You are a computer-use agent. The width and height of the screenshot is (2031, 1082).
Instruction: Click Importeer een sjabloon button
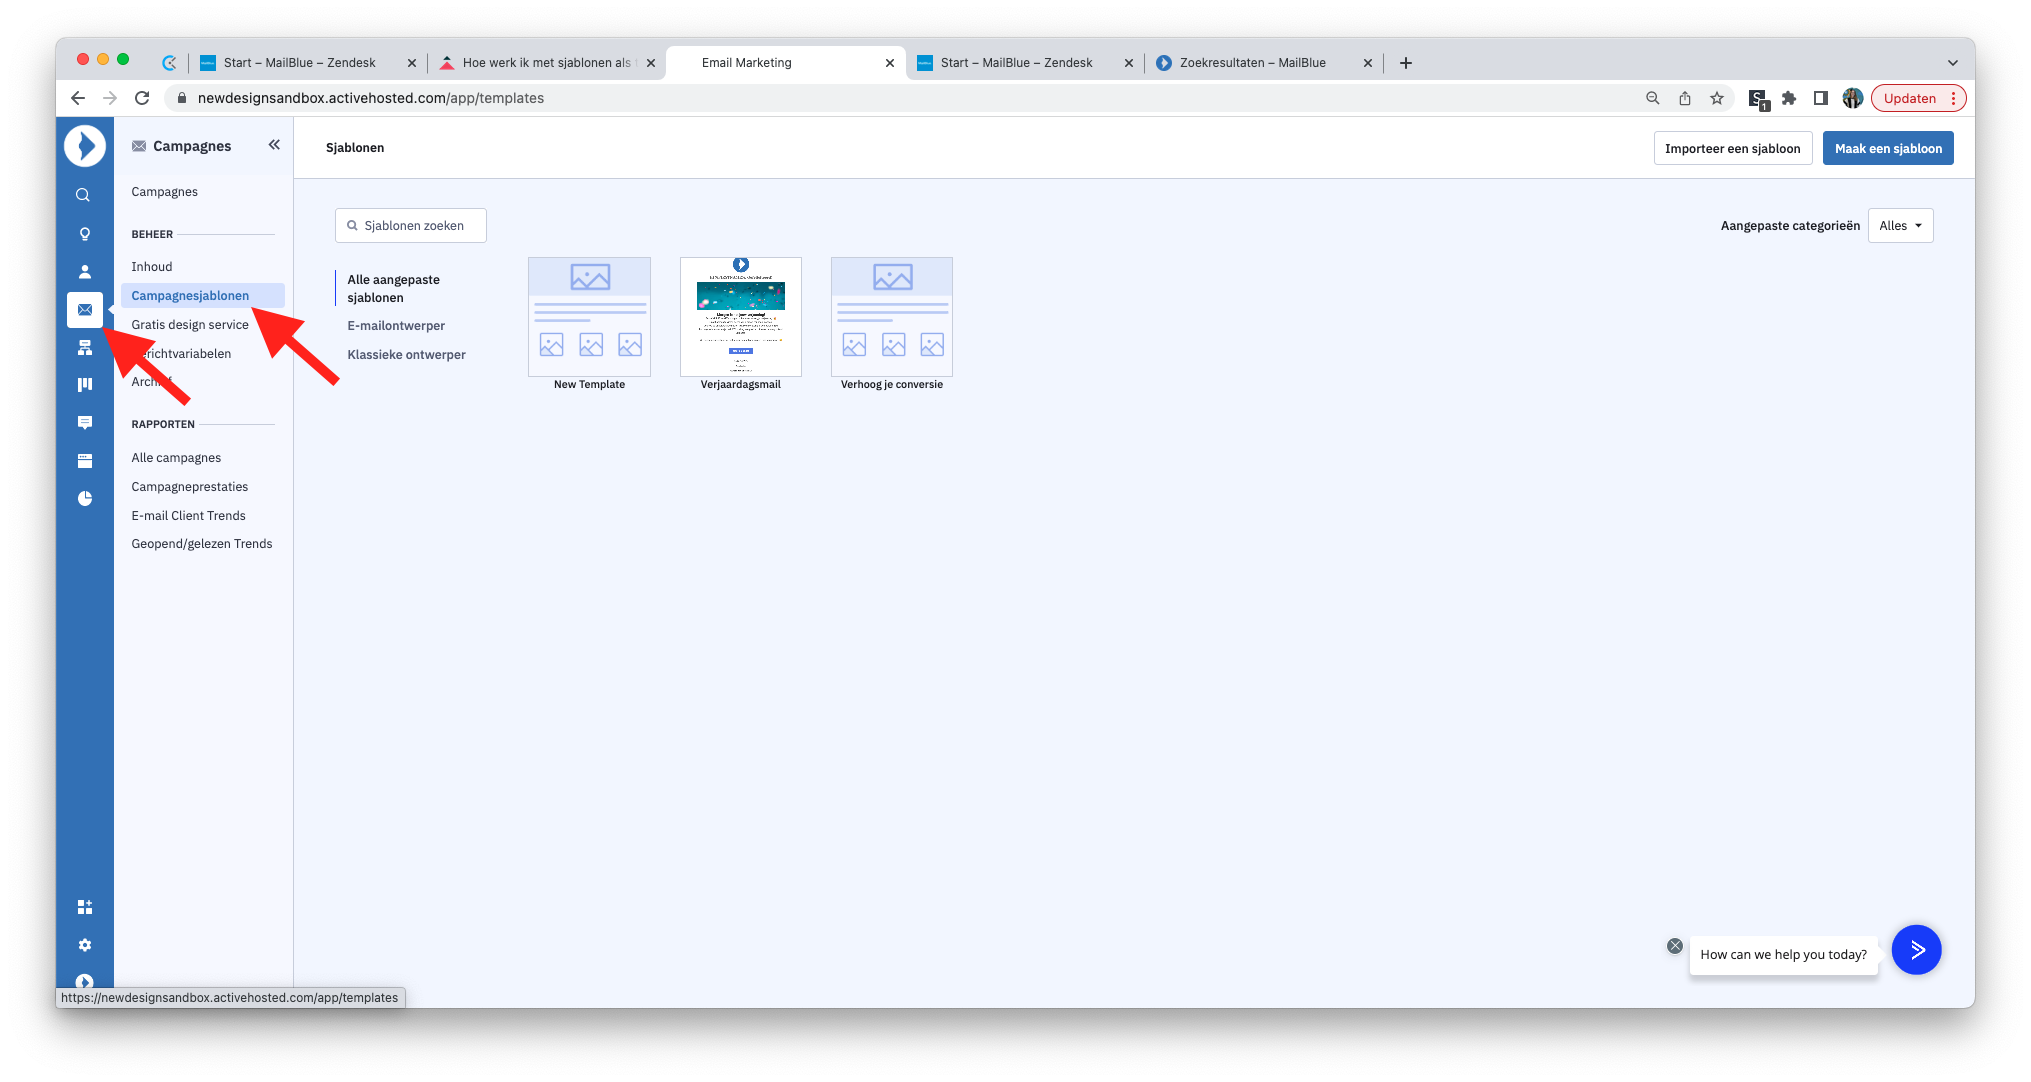tap(1732, 148)
